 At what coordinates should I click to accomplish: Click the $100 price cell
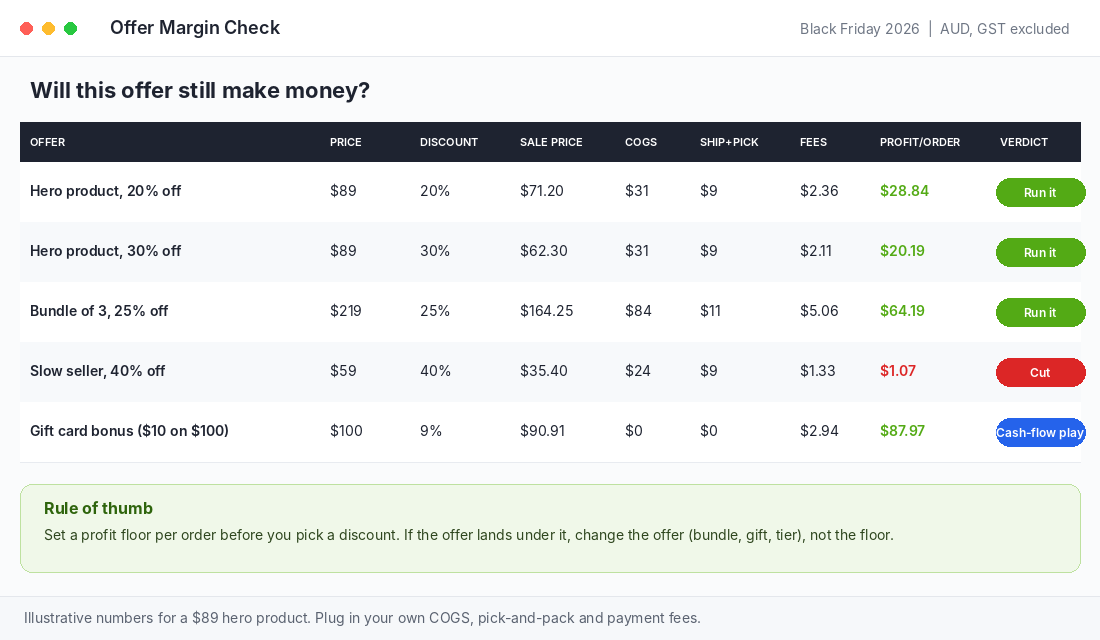pyautogui.click(x=347, y=431)
